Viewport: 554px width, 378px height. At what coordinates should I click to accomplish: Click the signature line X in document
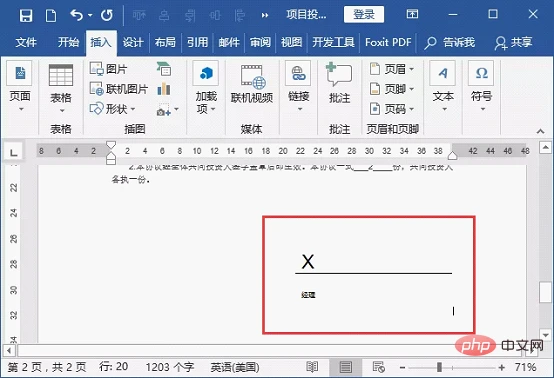point(308,262)
